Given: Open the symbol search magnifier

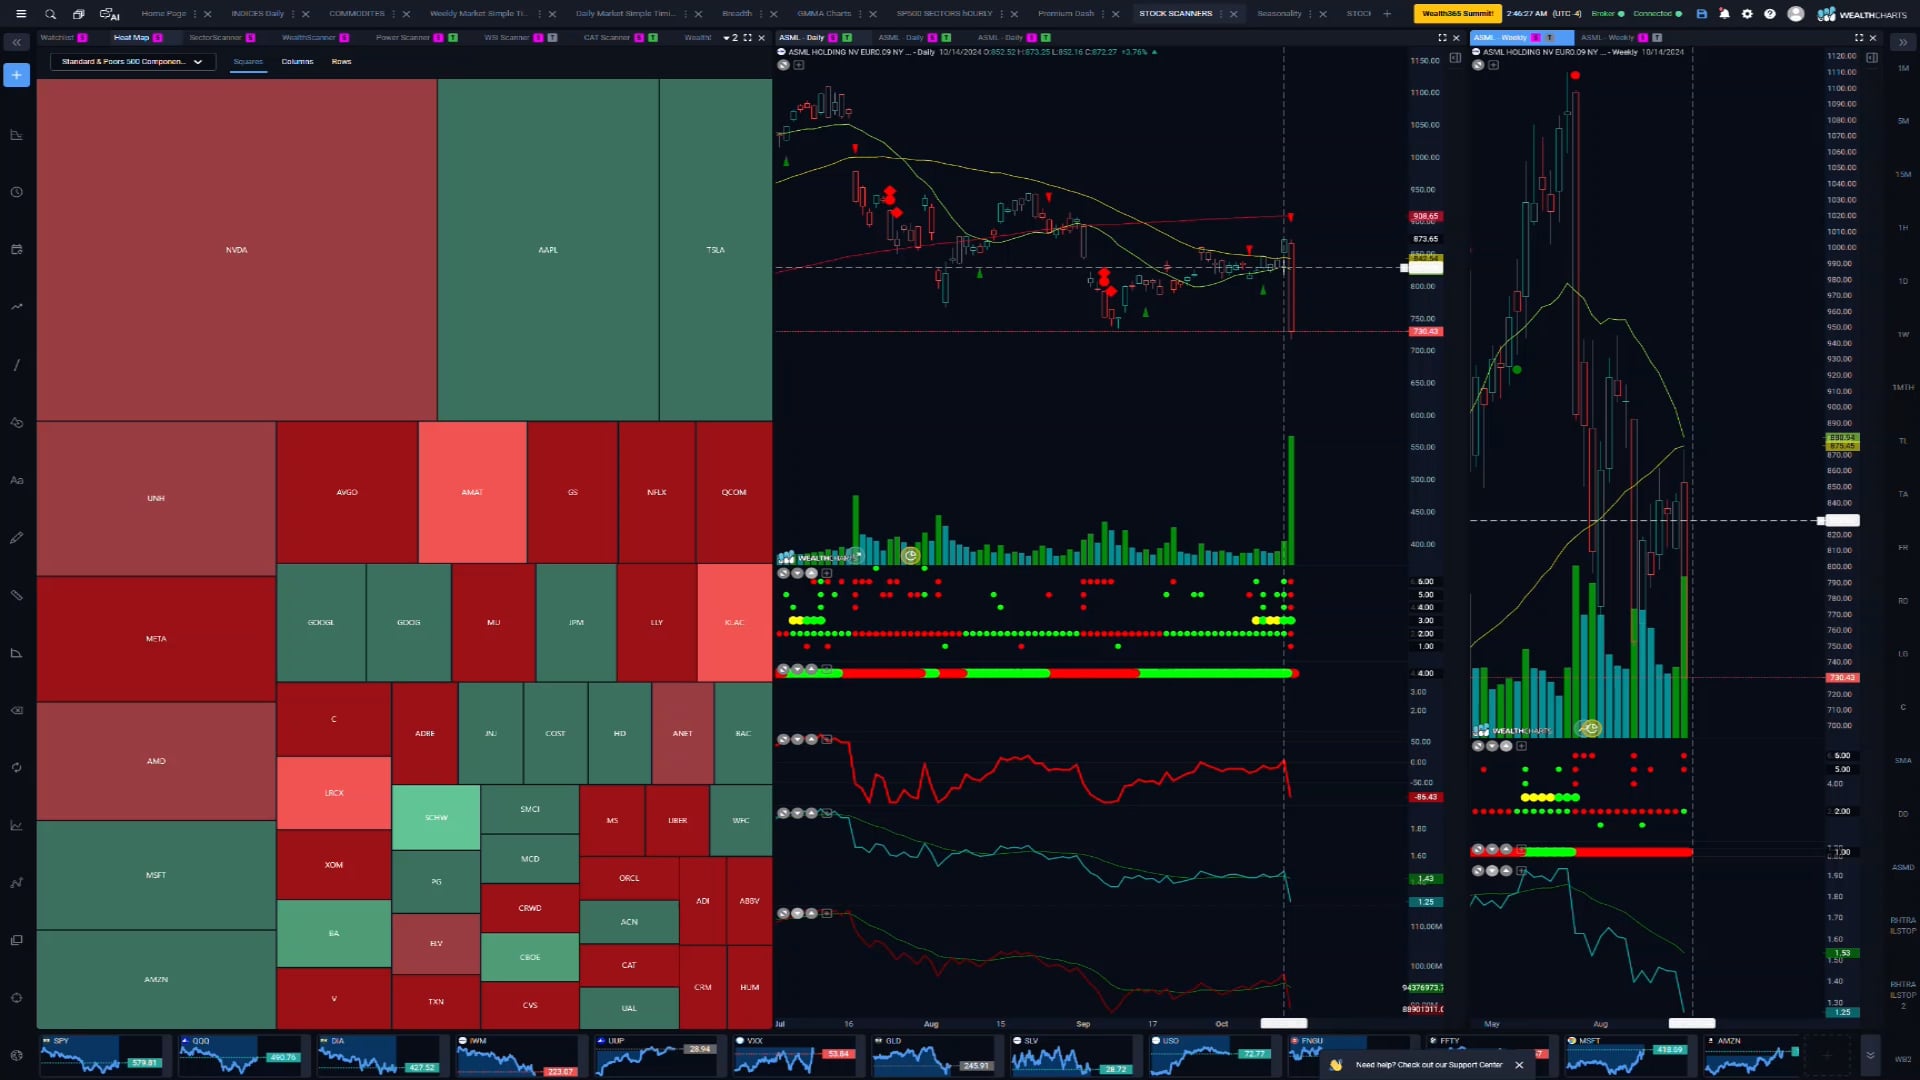Looking at the screenshot, I should coord(50,14).
